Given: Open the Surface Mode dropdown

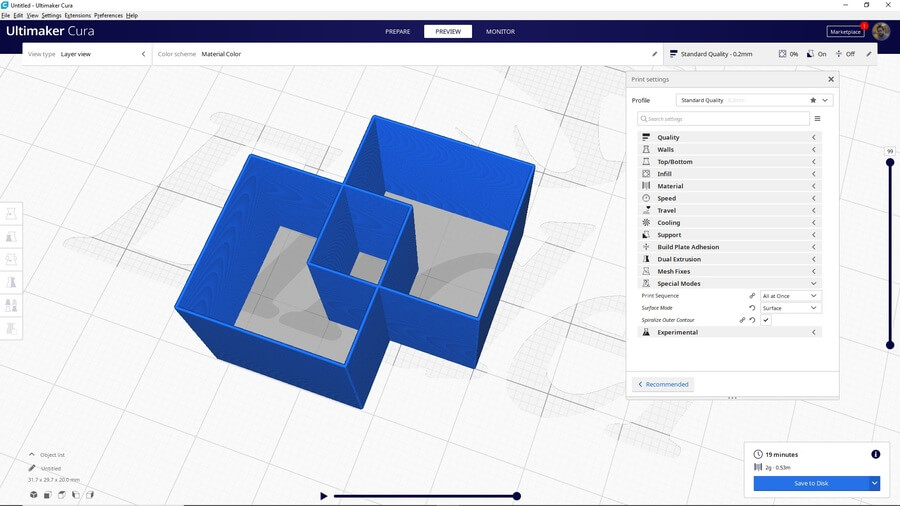Looking at the screenshot, I should click(x=790, y=308).
